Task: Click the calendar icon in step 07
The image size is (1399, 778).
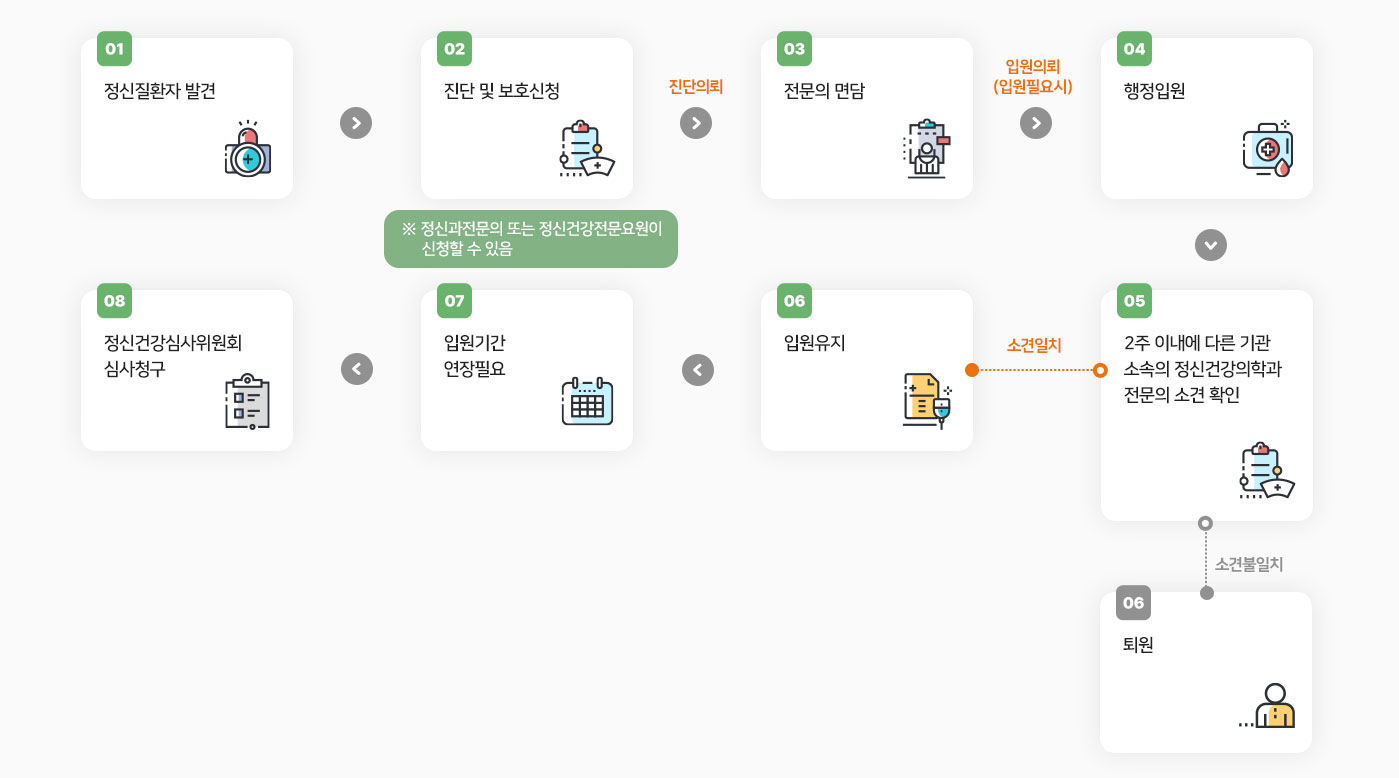Action: tap(587, 402)
